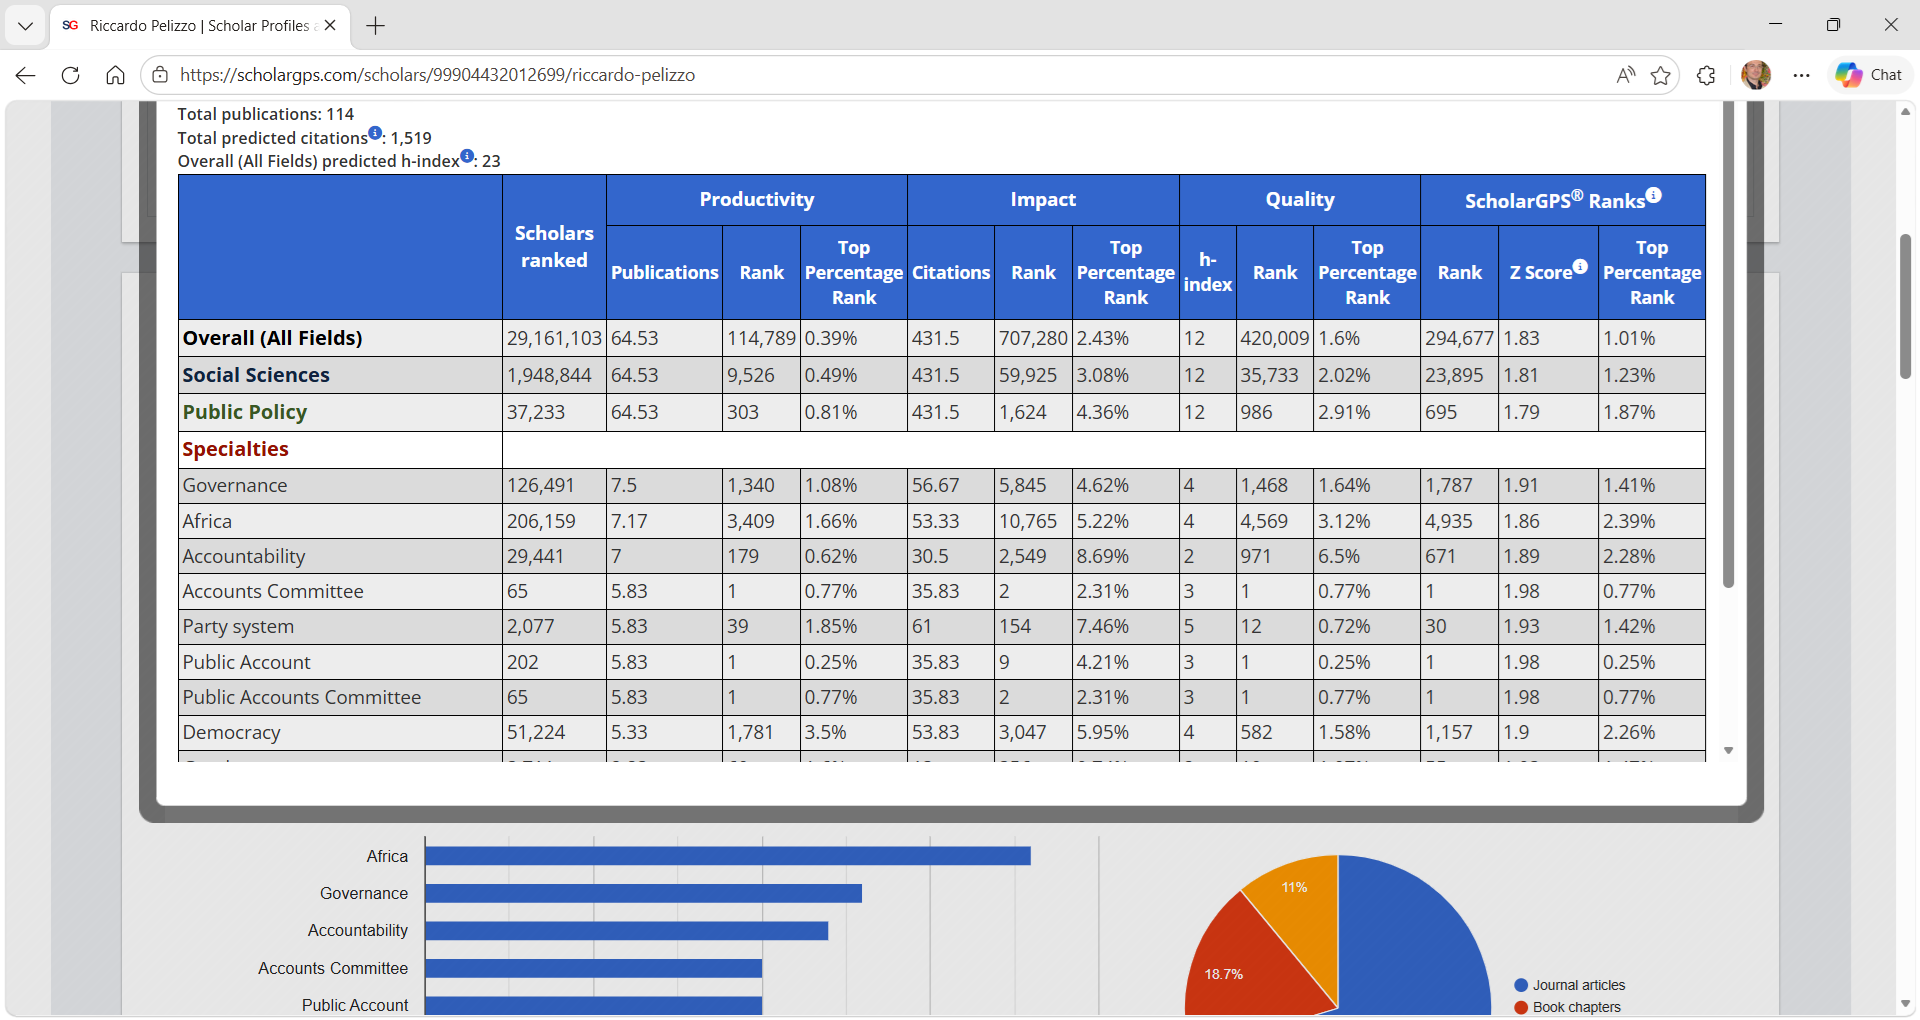Click the Z Score info icon
The height and width of the screenshot is (1020, 1920).
click(1580, 266)
